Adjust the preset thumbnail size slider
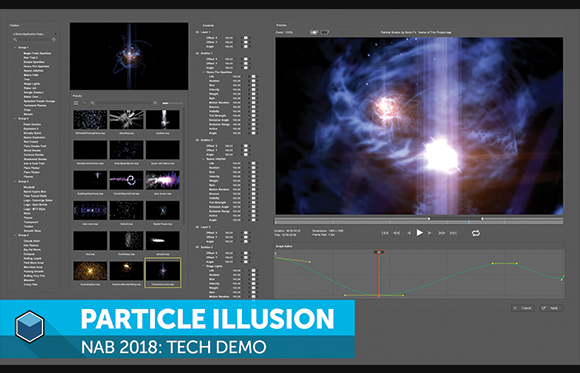This screenshot has width=580, height=373. (172, 103)
